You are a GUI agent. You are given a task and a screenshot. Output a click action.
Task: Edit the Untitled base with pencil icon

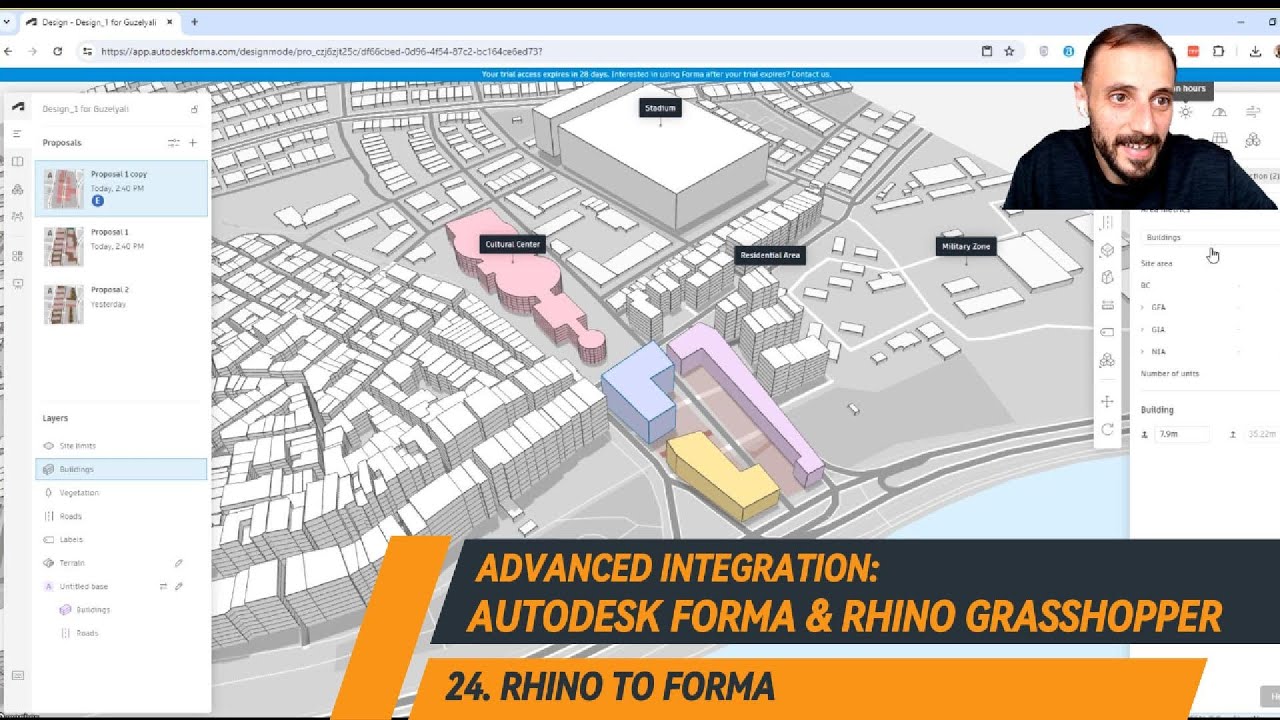point(179,586)
